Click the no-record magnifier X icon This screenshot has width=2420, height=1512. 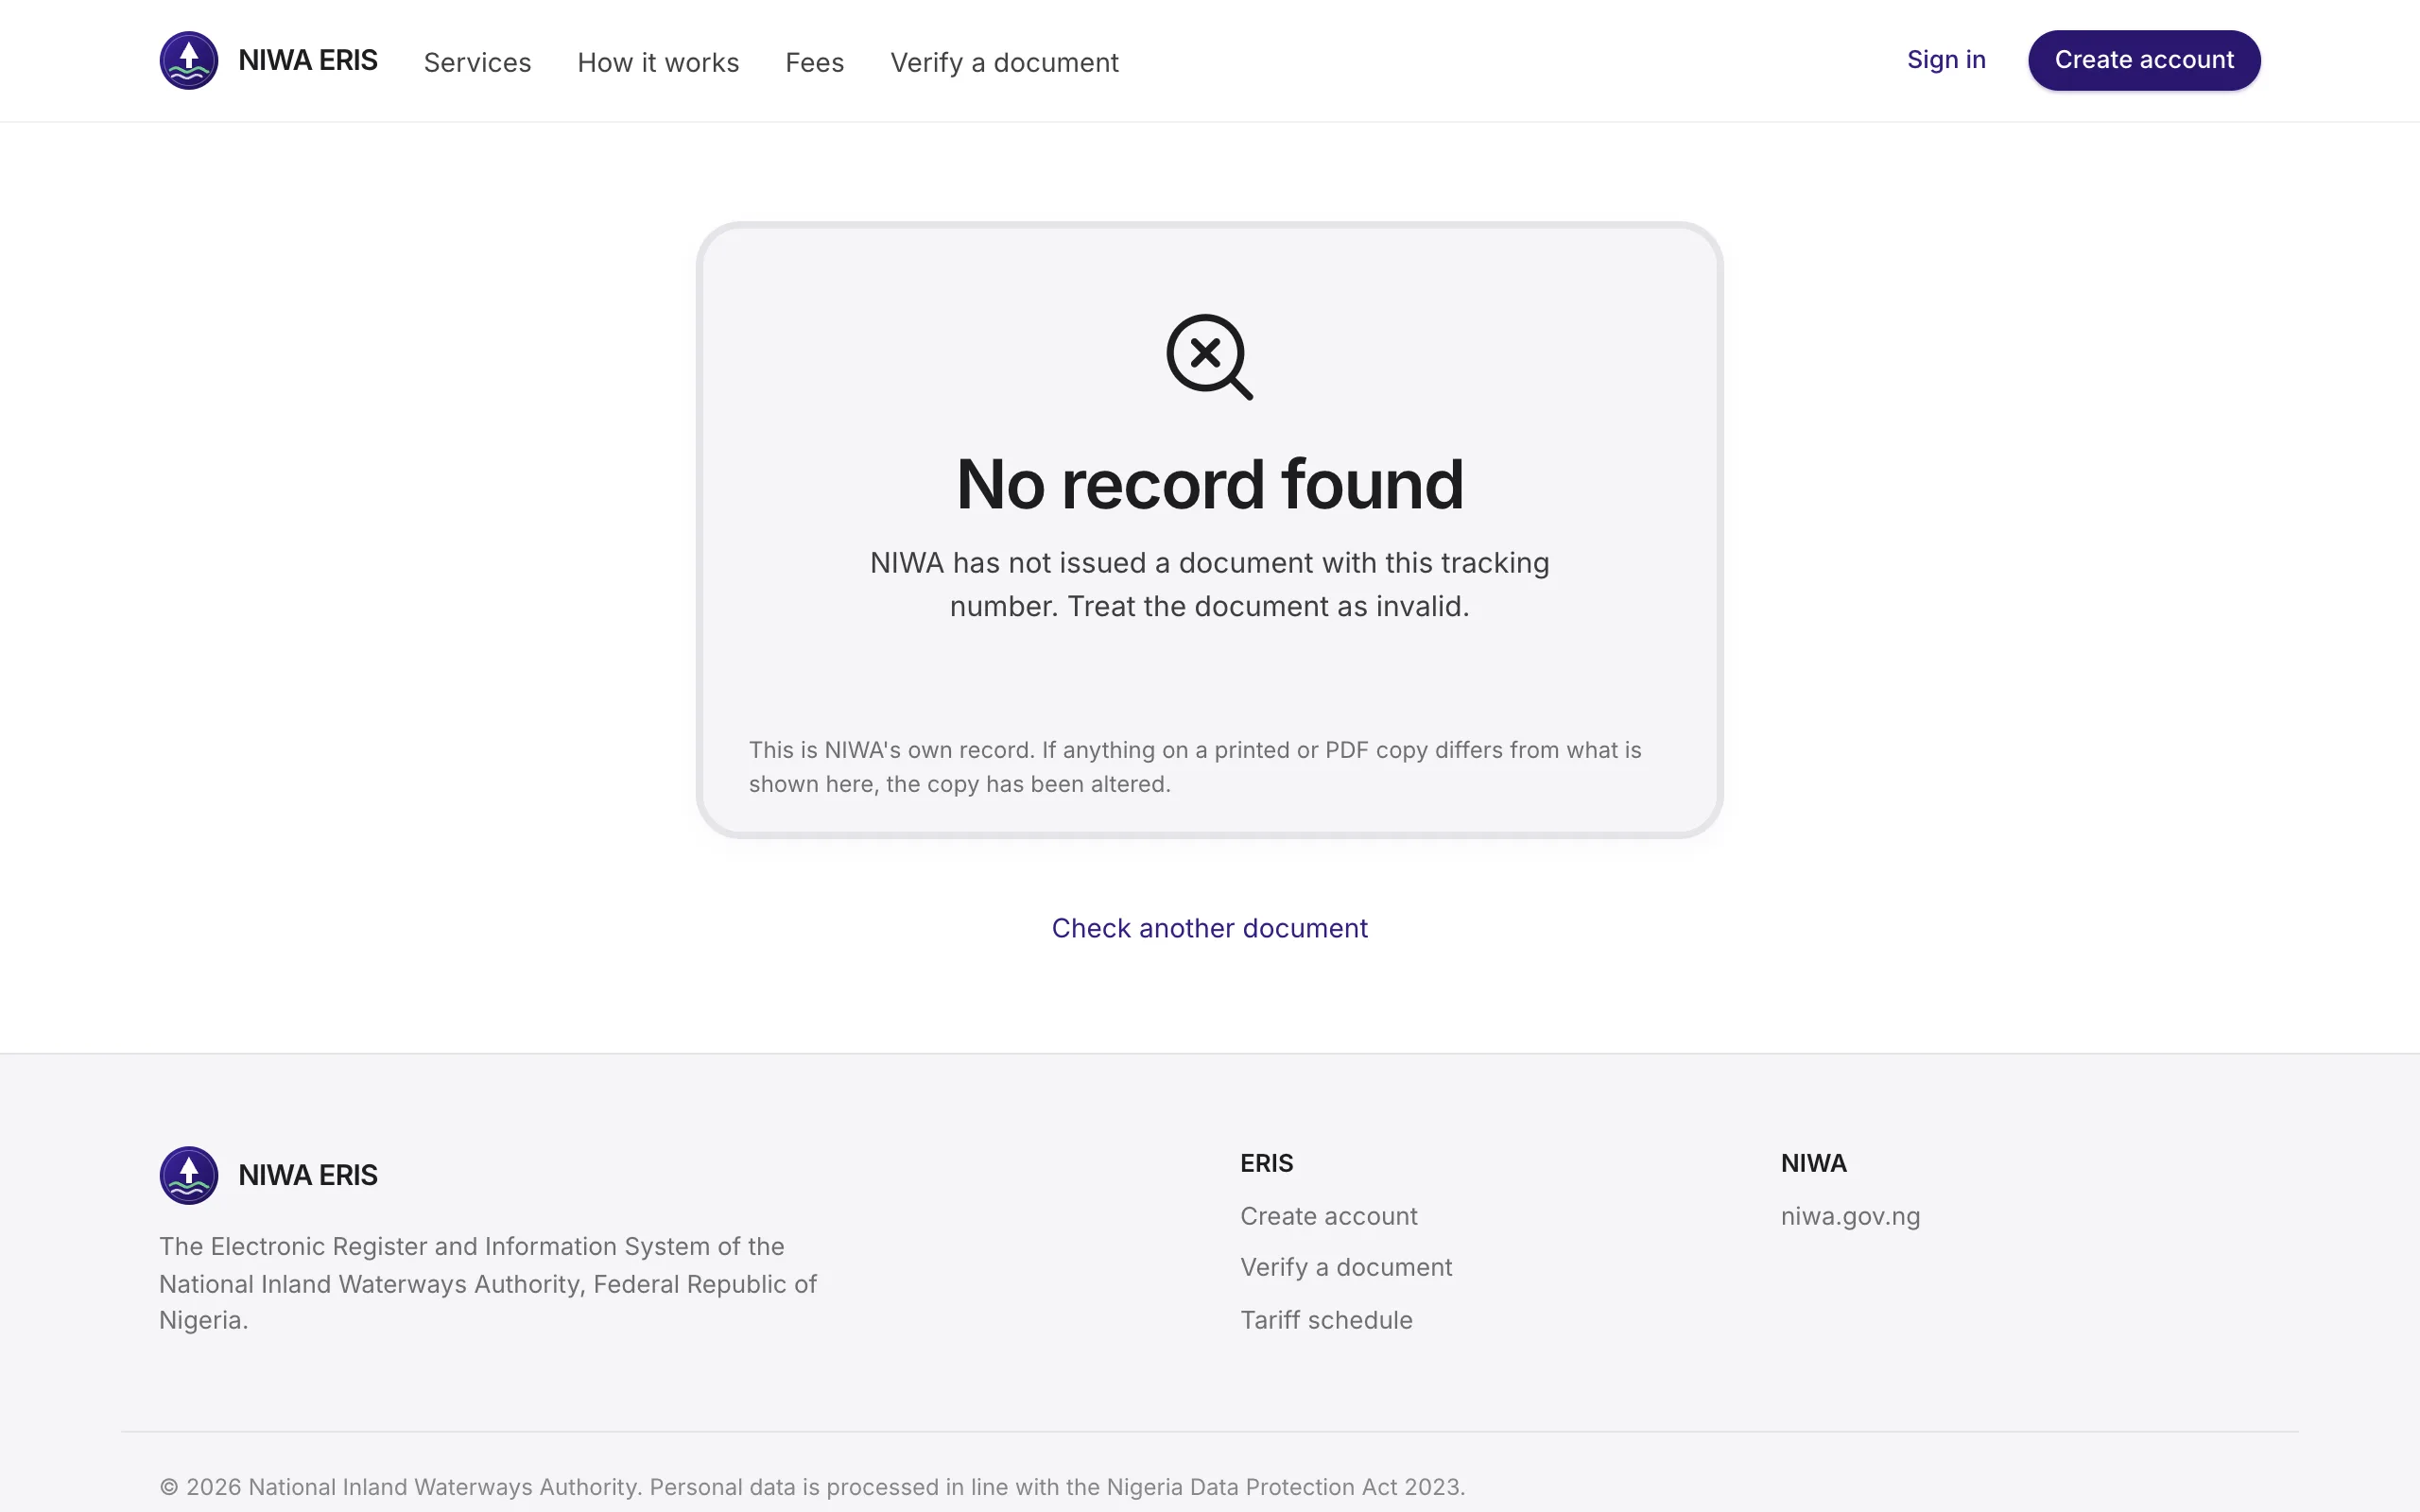point(1210,357)
